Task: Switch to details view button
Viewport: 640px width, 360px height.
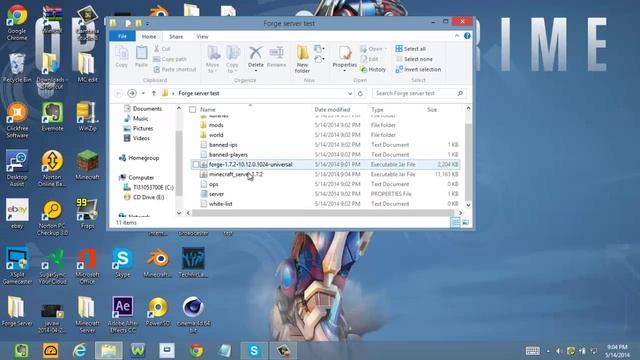Action: (x=455, y=222)
